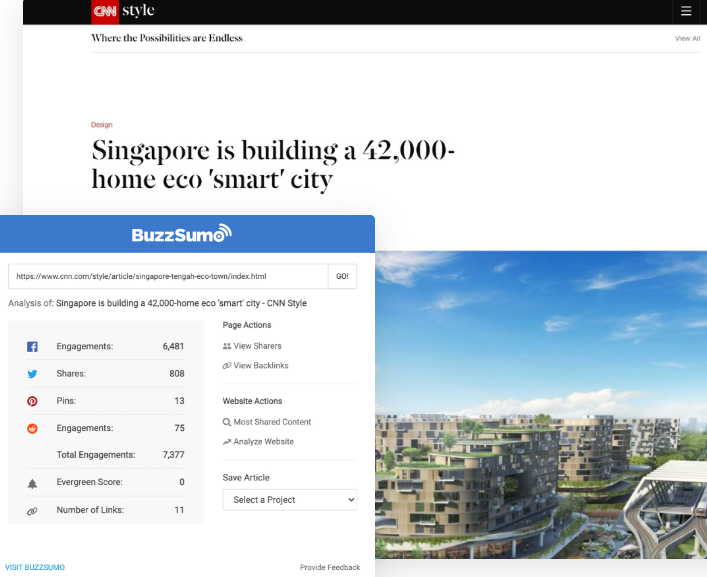This screenshot has width=707, height=577.
Task: Click View All link at top right
Action: (687, 39)
